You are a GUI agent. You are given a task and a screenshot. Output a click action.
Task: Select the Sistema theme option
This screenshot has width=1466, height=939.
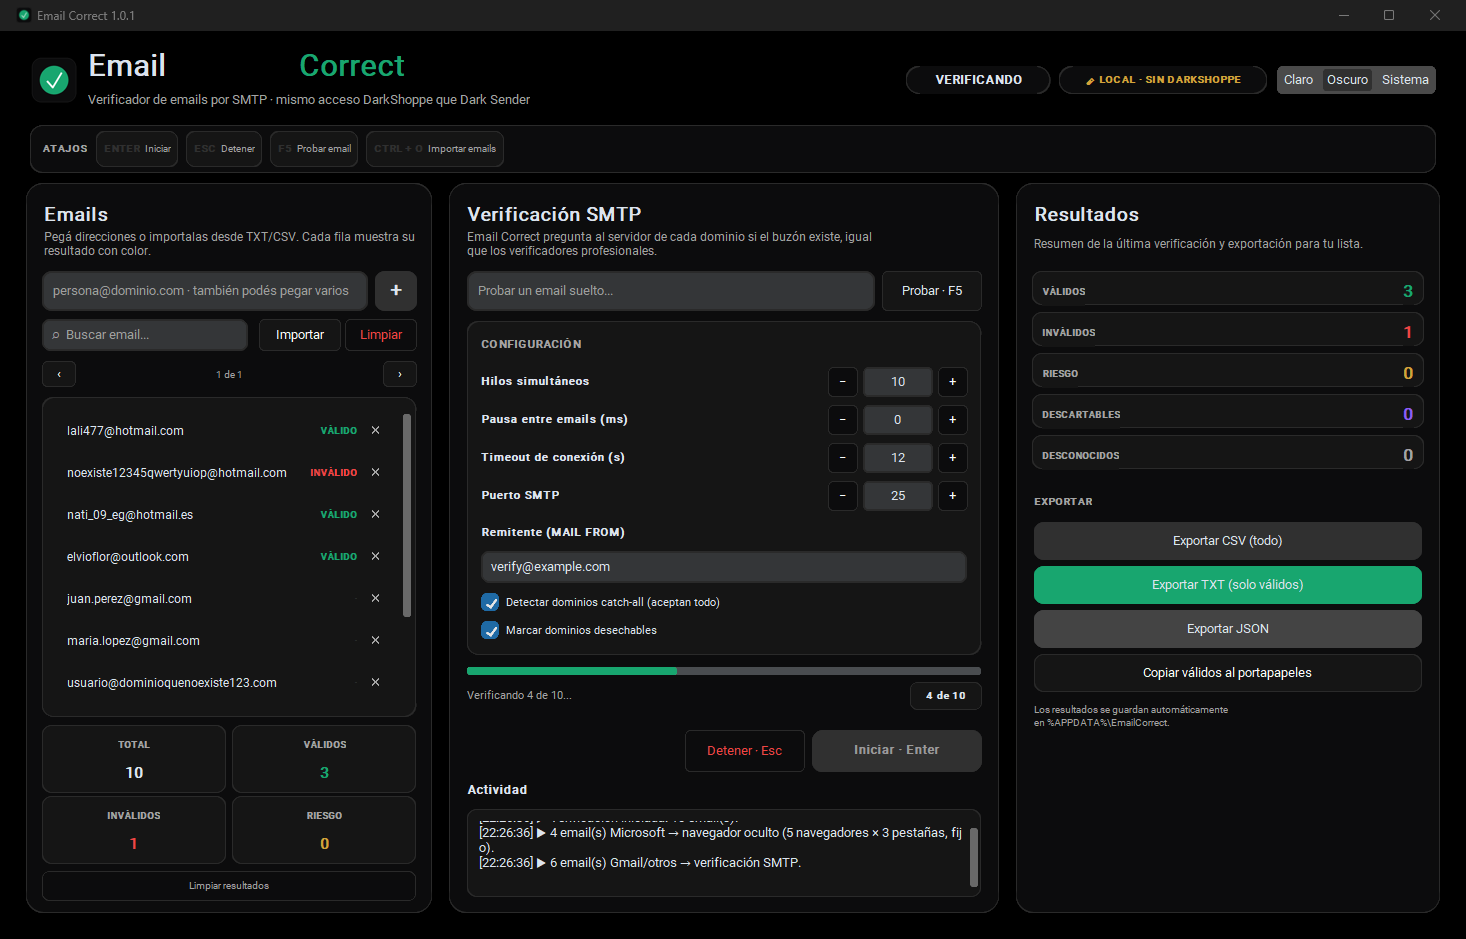1405,80
